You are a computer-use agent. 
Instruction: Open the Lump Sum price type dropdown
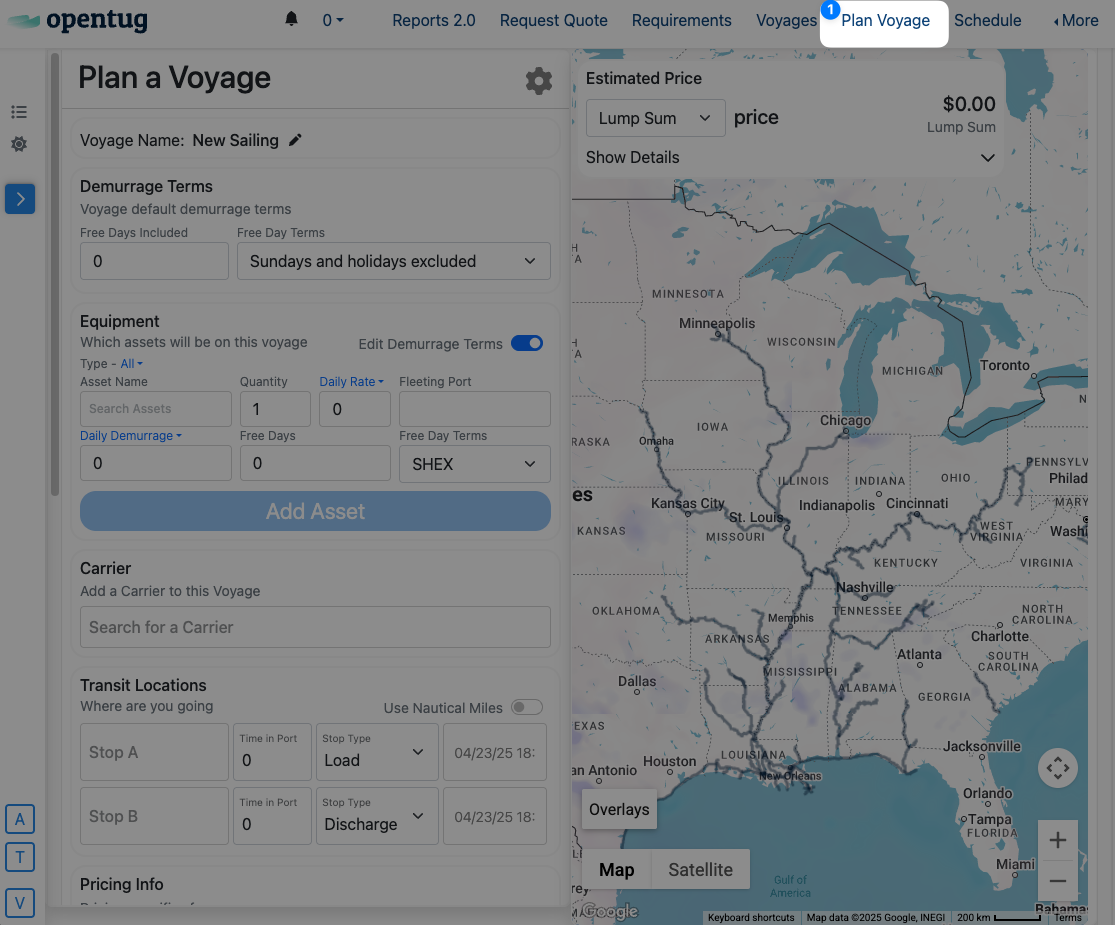(655, 118)
